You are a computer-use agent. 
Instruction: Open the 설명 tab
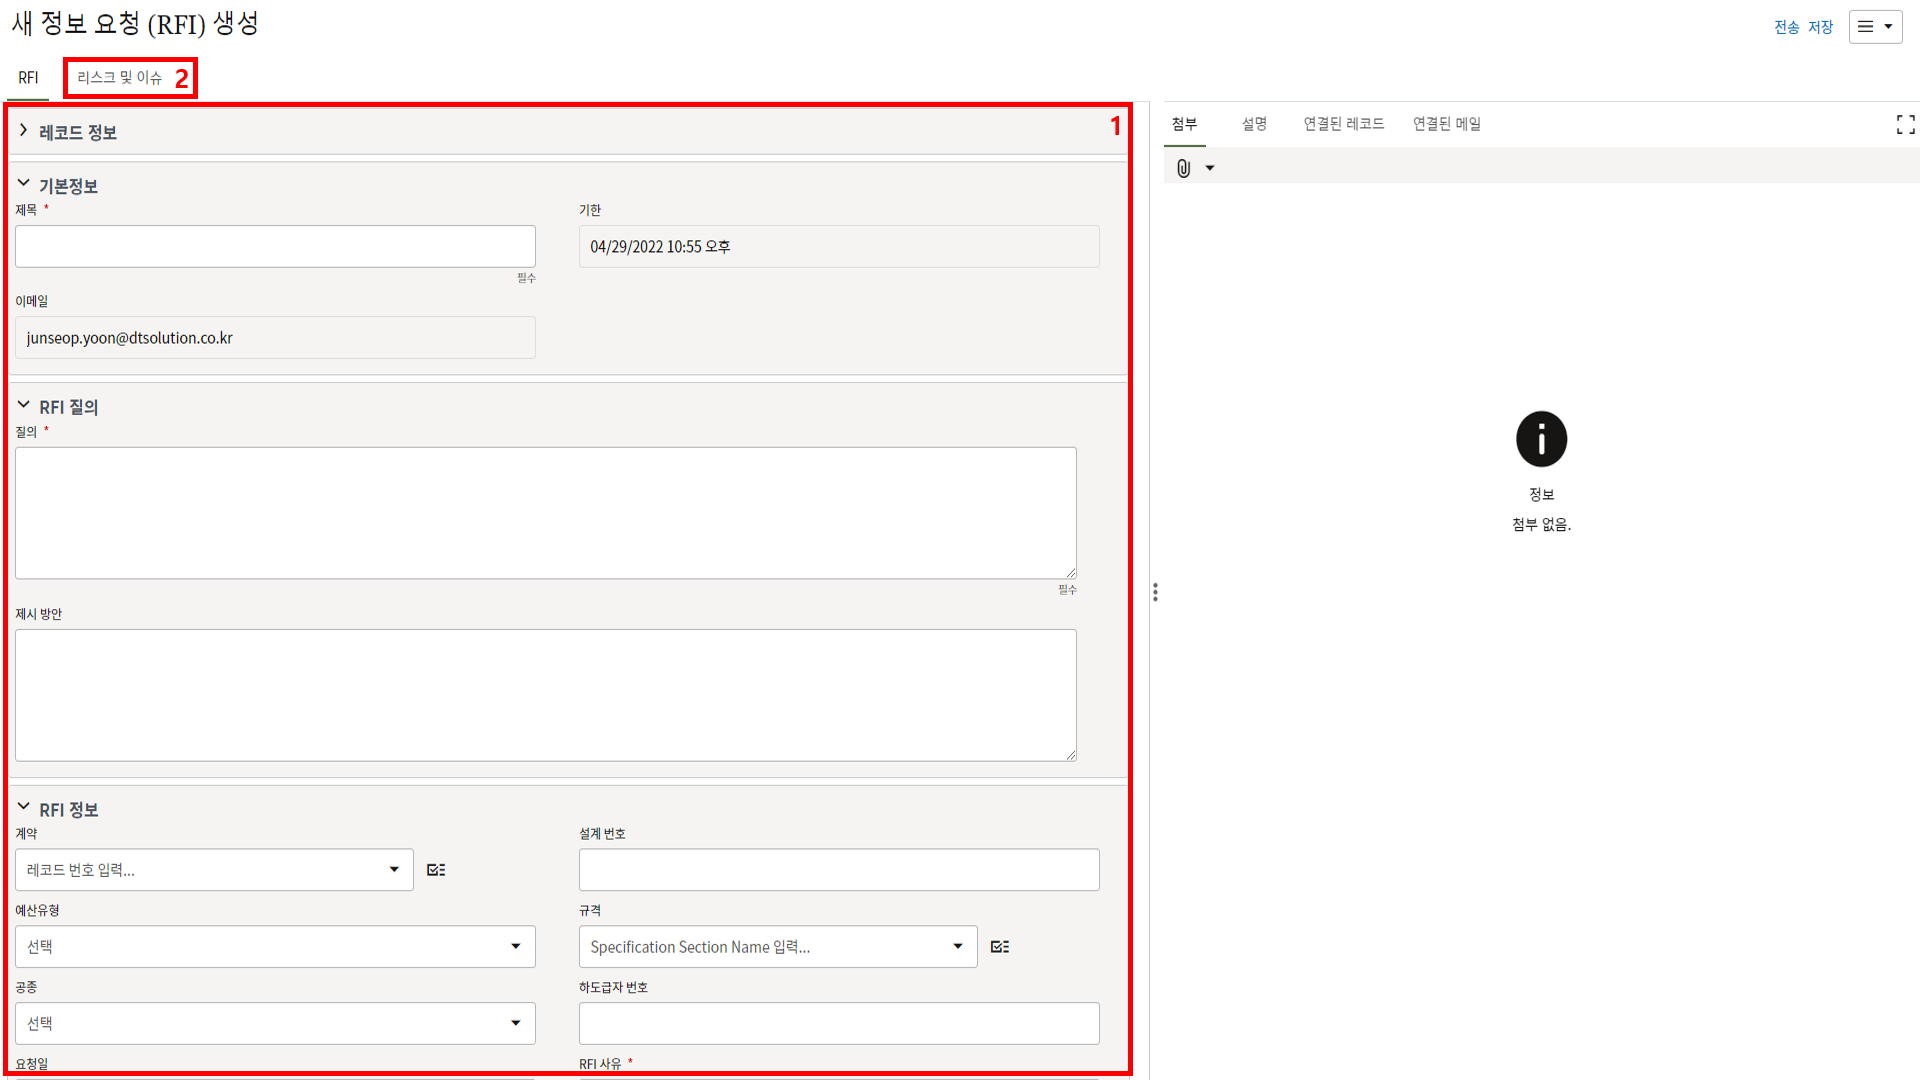[1254, 124]
